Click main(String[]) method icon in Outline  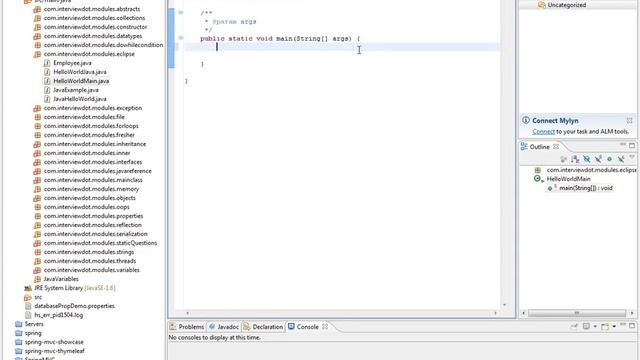coord(550,188)
